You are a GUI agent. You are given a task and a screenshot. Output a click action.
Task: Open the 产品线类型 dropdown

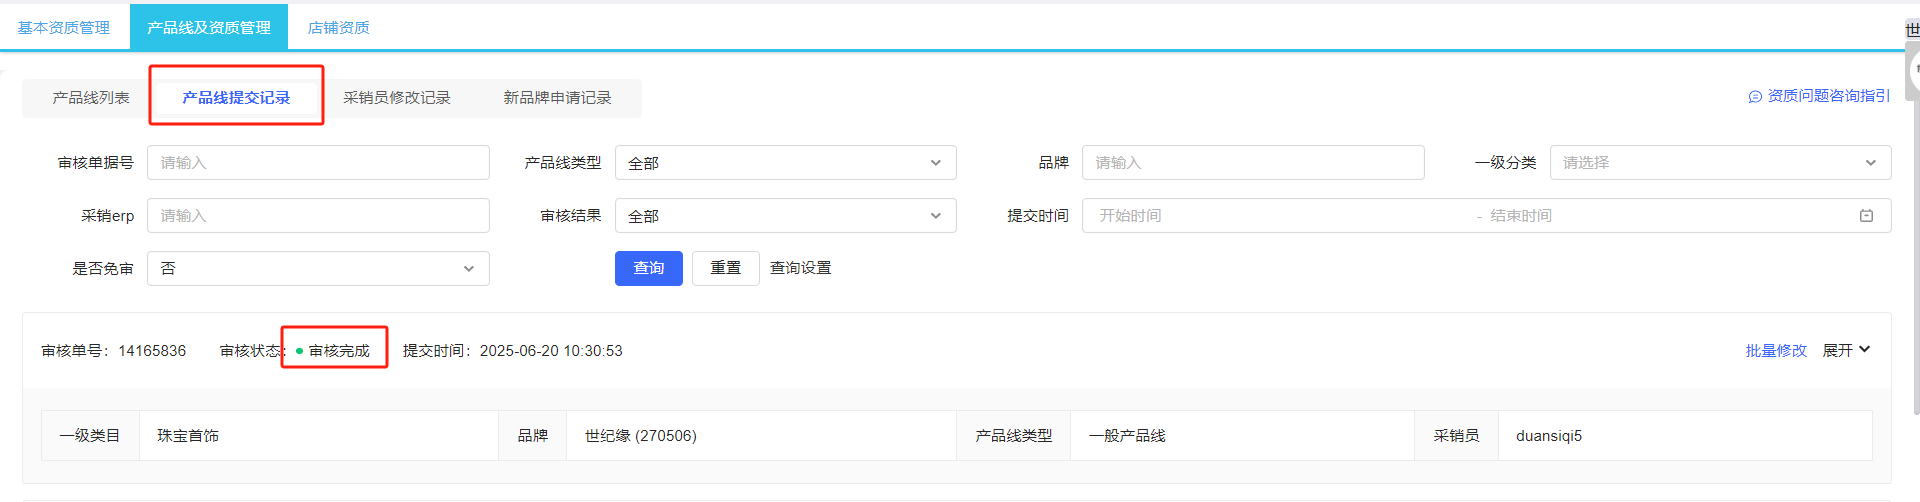tap(785, 163)
